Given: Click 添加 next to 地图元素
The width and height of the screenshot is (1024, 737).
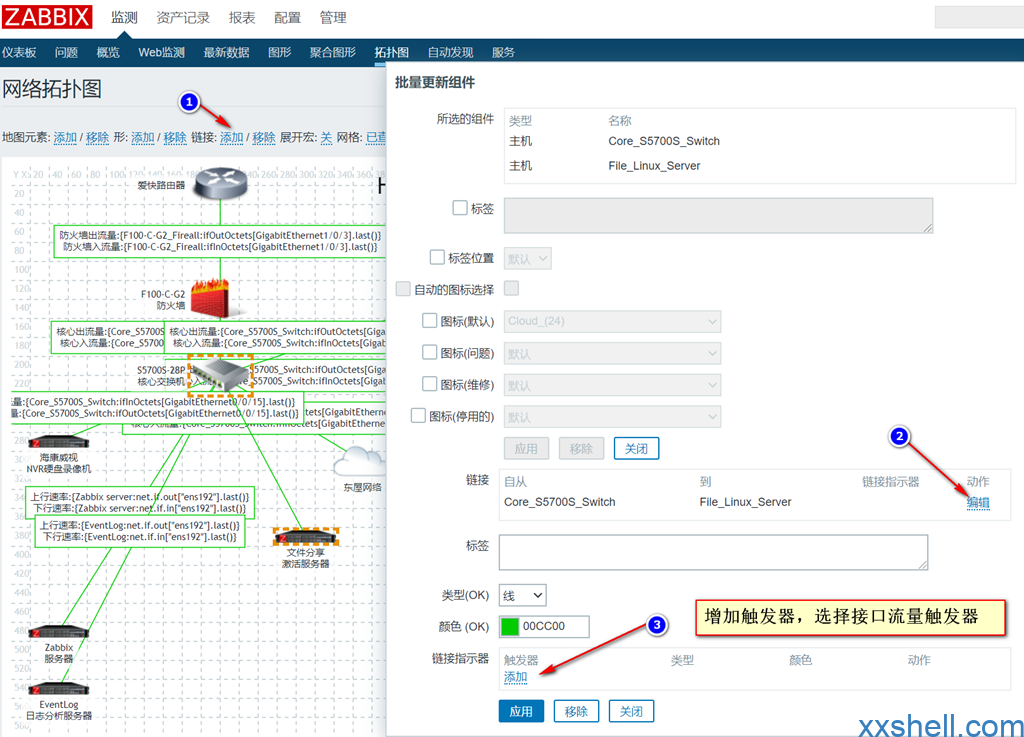Looking at the screenshot, I should (65, 137).
